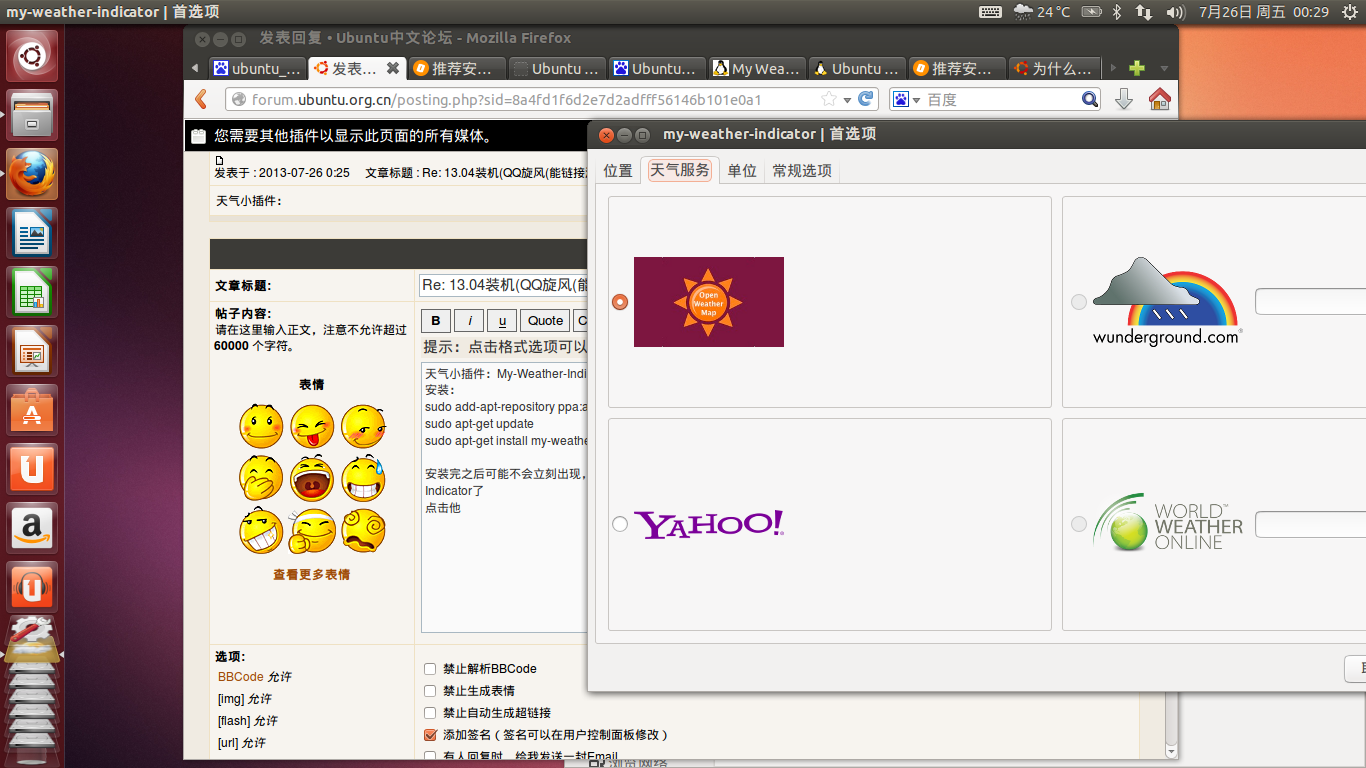Start search with Baidu magnifier icon
The width and height of the screenshot is (1366, 768).
(x=1090, y=99)
